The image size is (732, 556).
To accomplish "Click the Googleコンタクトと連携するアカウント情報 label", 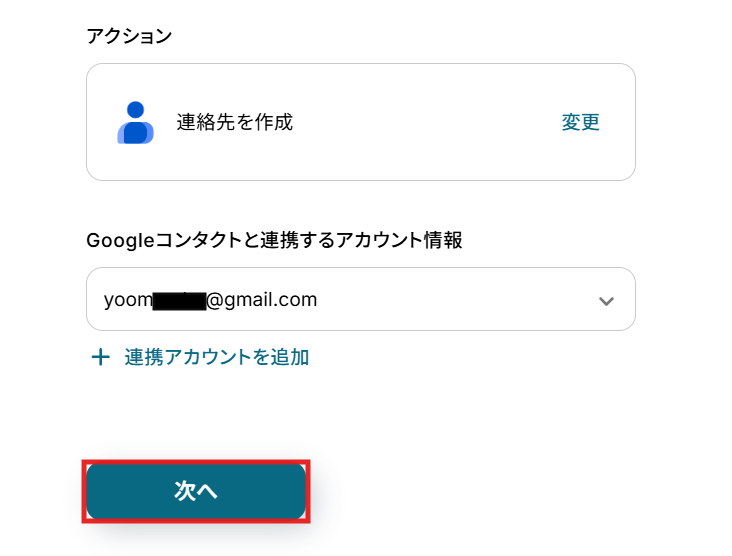I will [x=274, y=241].
